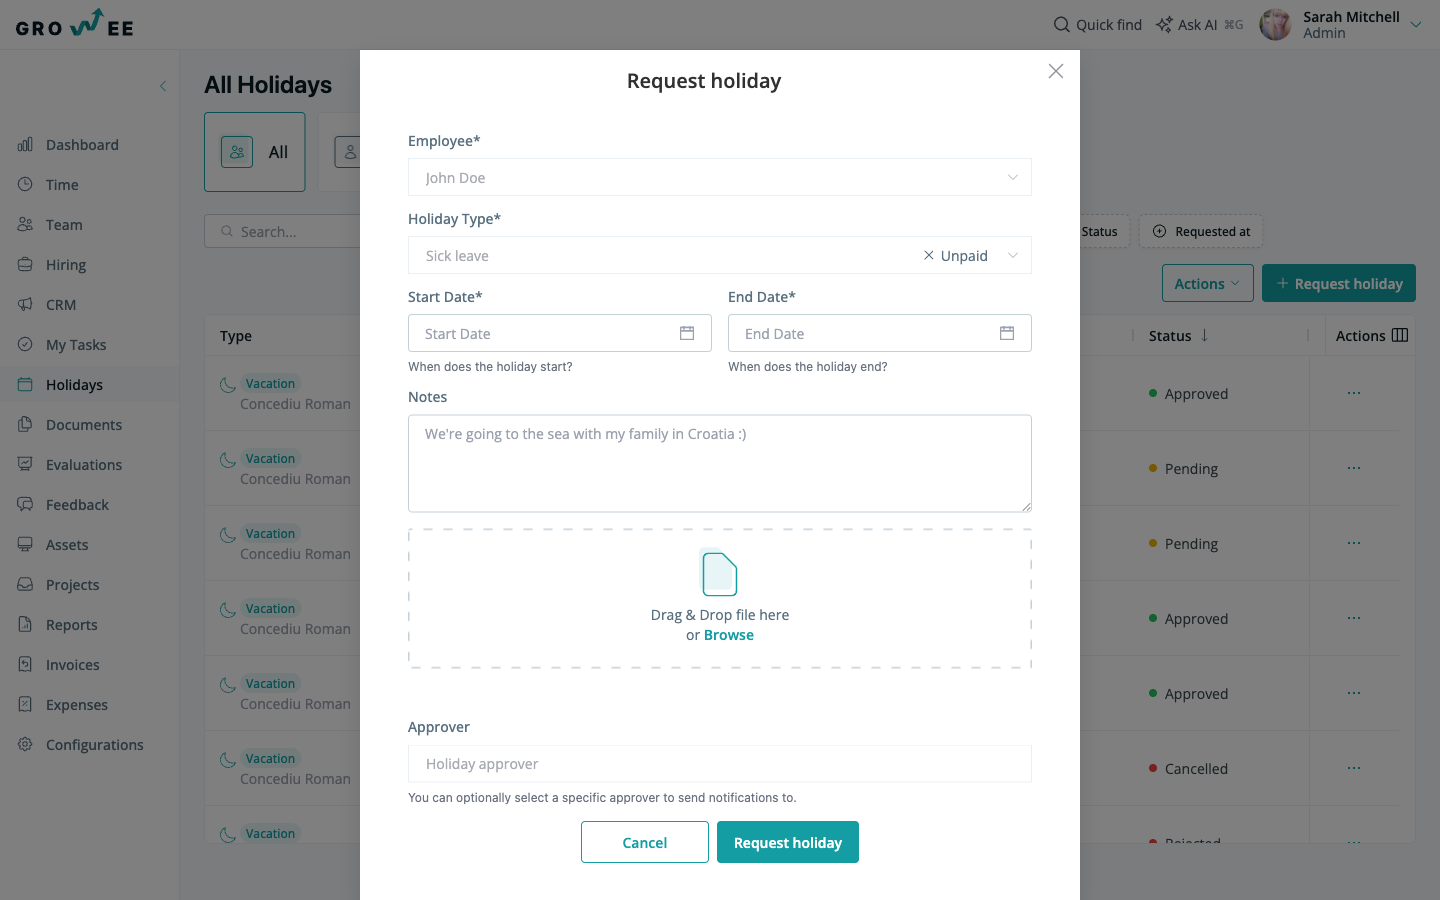Image resolution: width=1440 pixels, height=900 pixels.
Task: Submit with the Request holiday dialog button
Action: (x=788, y=842)
